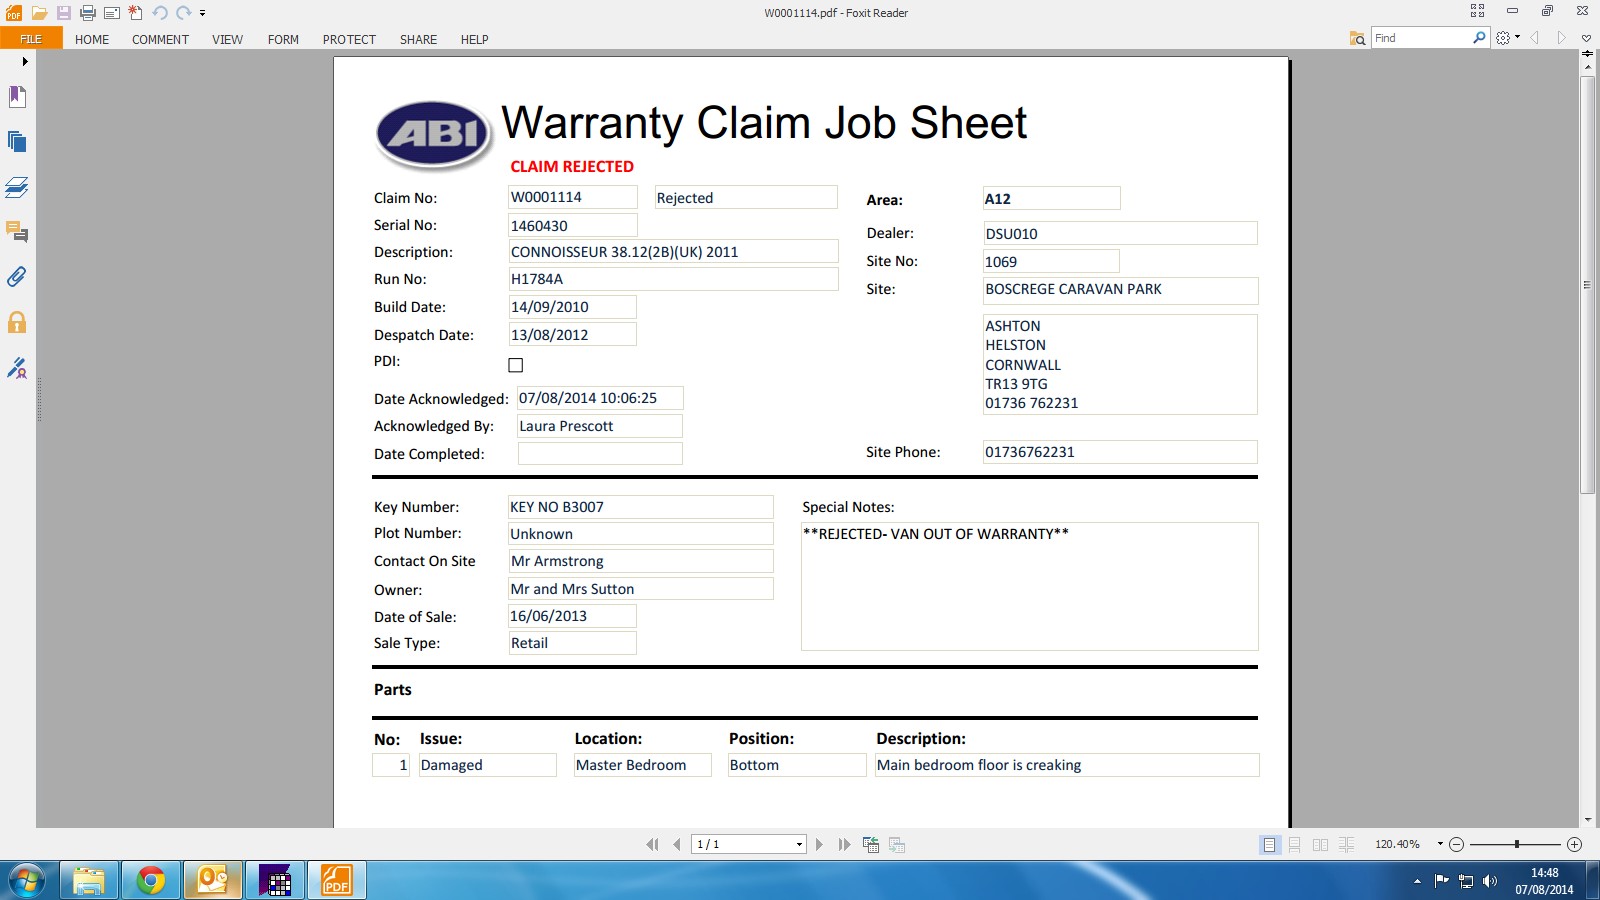The width and height of the screenshot is (1600, 900).
Task: Open the zoom percentage dropdown arrow
Action: coord(1440,844)
